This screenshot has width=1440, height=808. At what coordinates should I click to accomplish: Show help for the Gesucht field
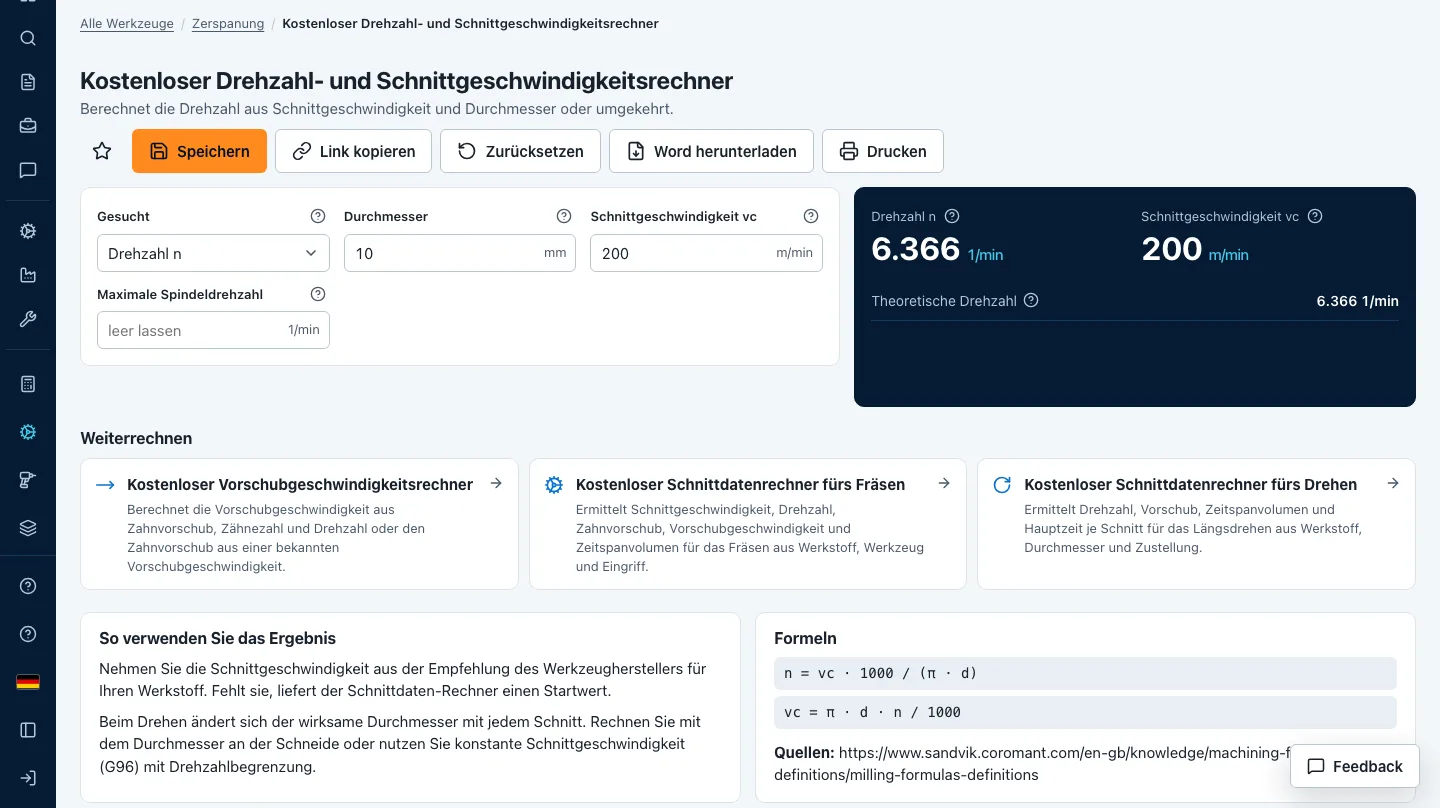coord(318,216)
